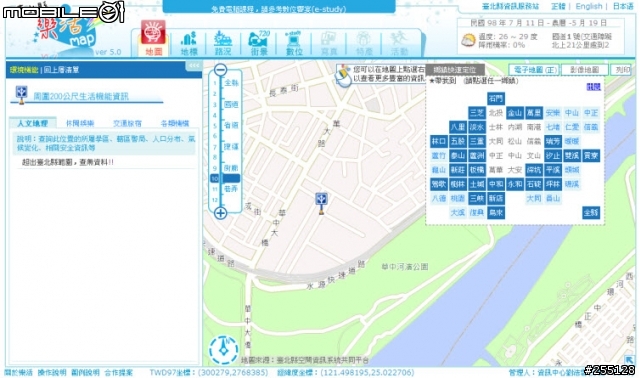Click the 環境機能 header link
The width and height of the screenshot is (640, 378).
pyautogui.click(x=24, y=70)
